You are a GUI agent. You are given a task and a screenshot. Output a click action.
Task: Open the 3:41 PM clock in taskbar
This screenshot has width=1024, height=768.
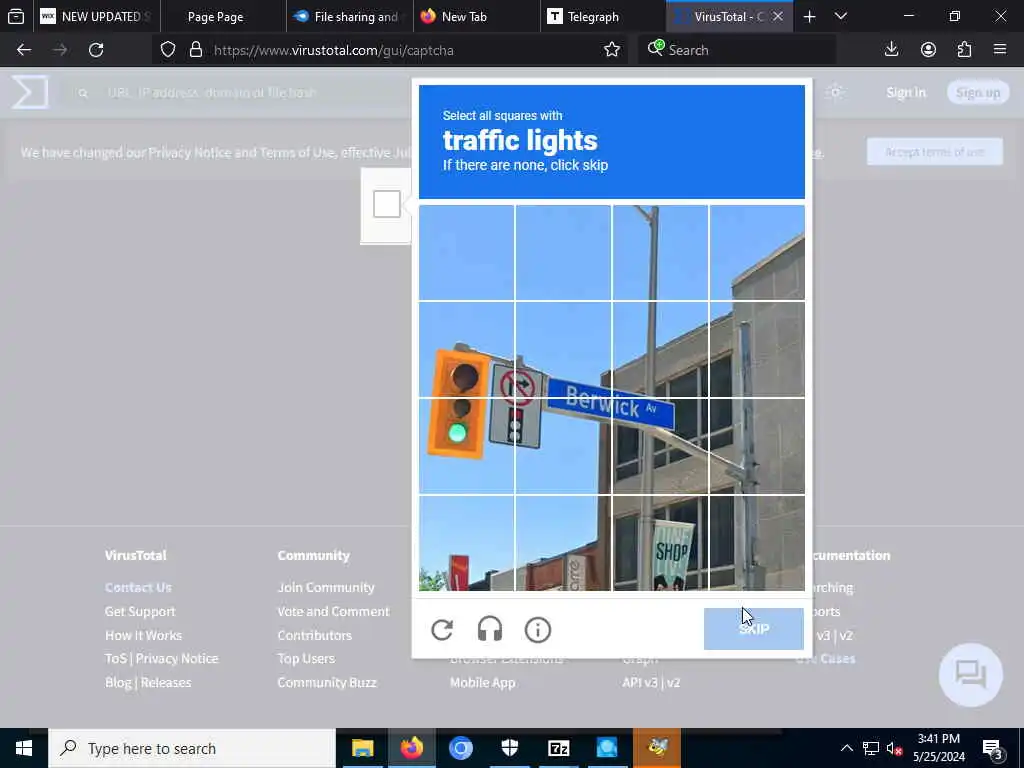pyautogui.click(x=938, y=739)
